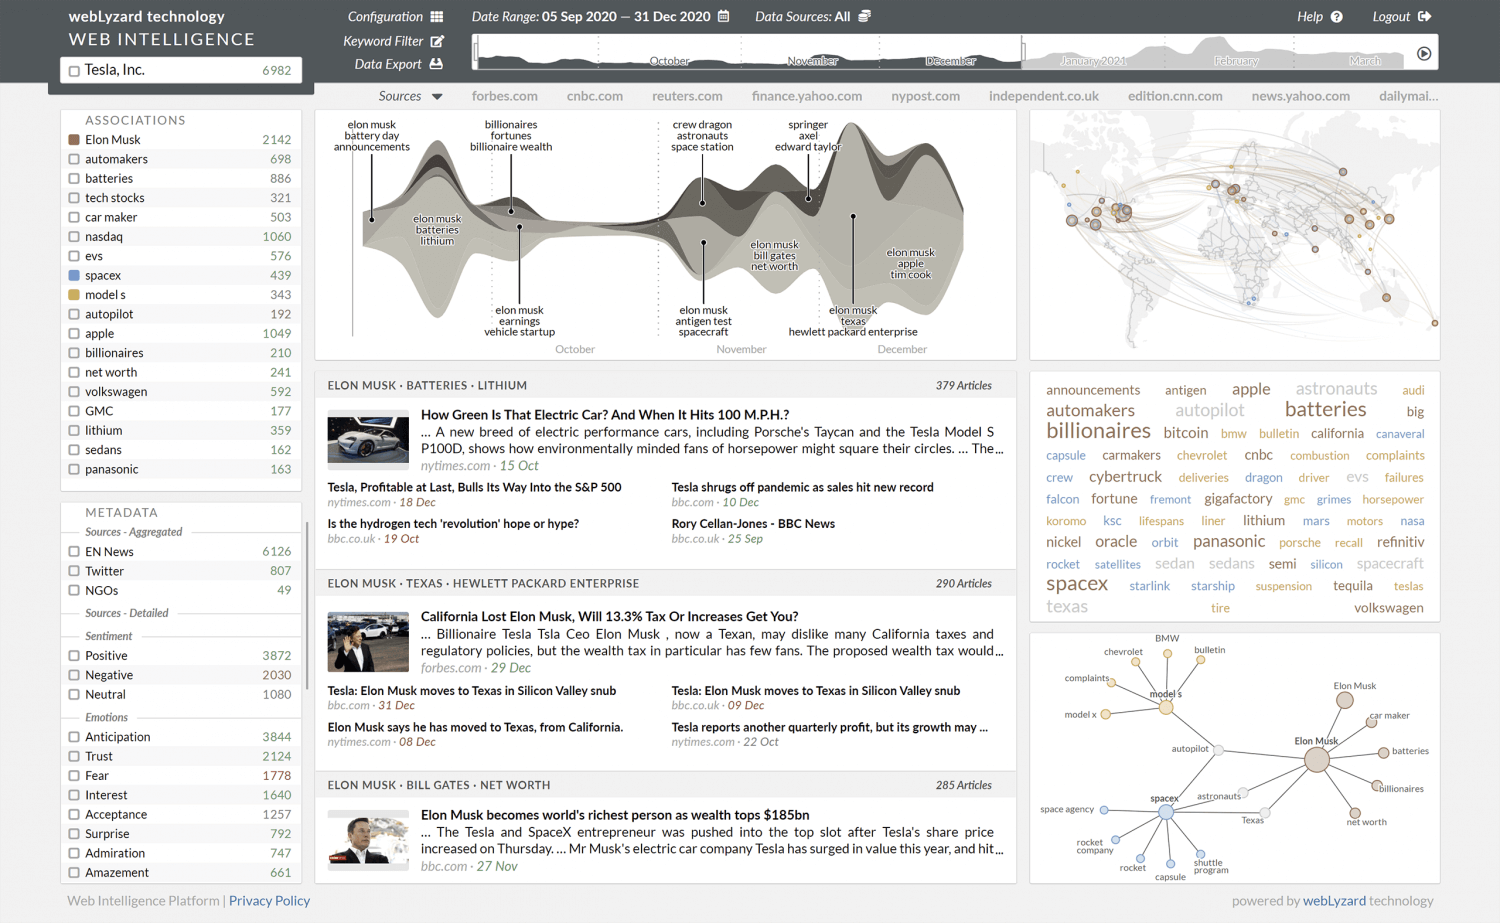
Task: Click panasonic in the tag cloud
Action: pyautogui.click(x=1229, y=541)
